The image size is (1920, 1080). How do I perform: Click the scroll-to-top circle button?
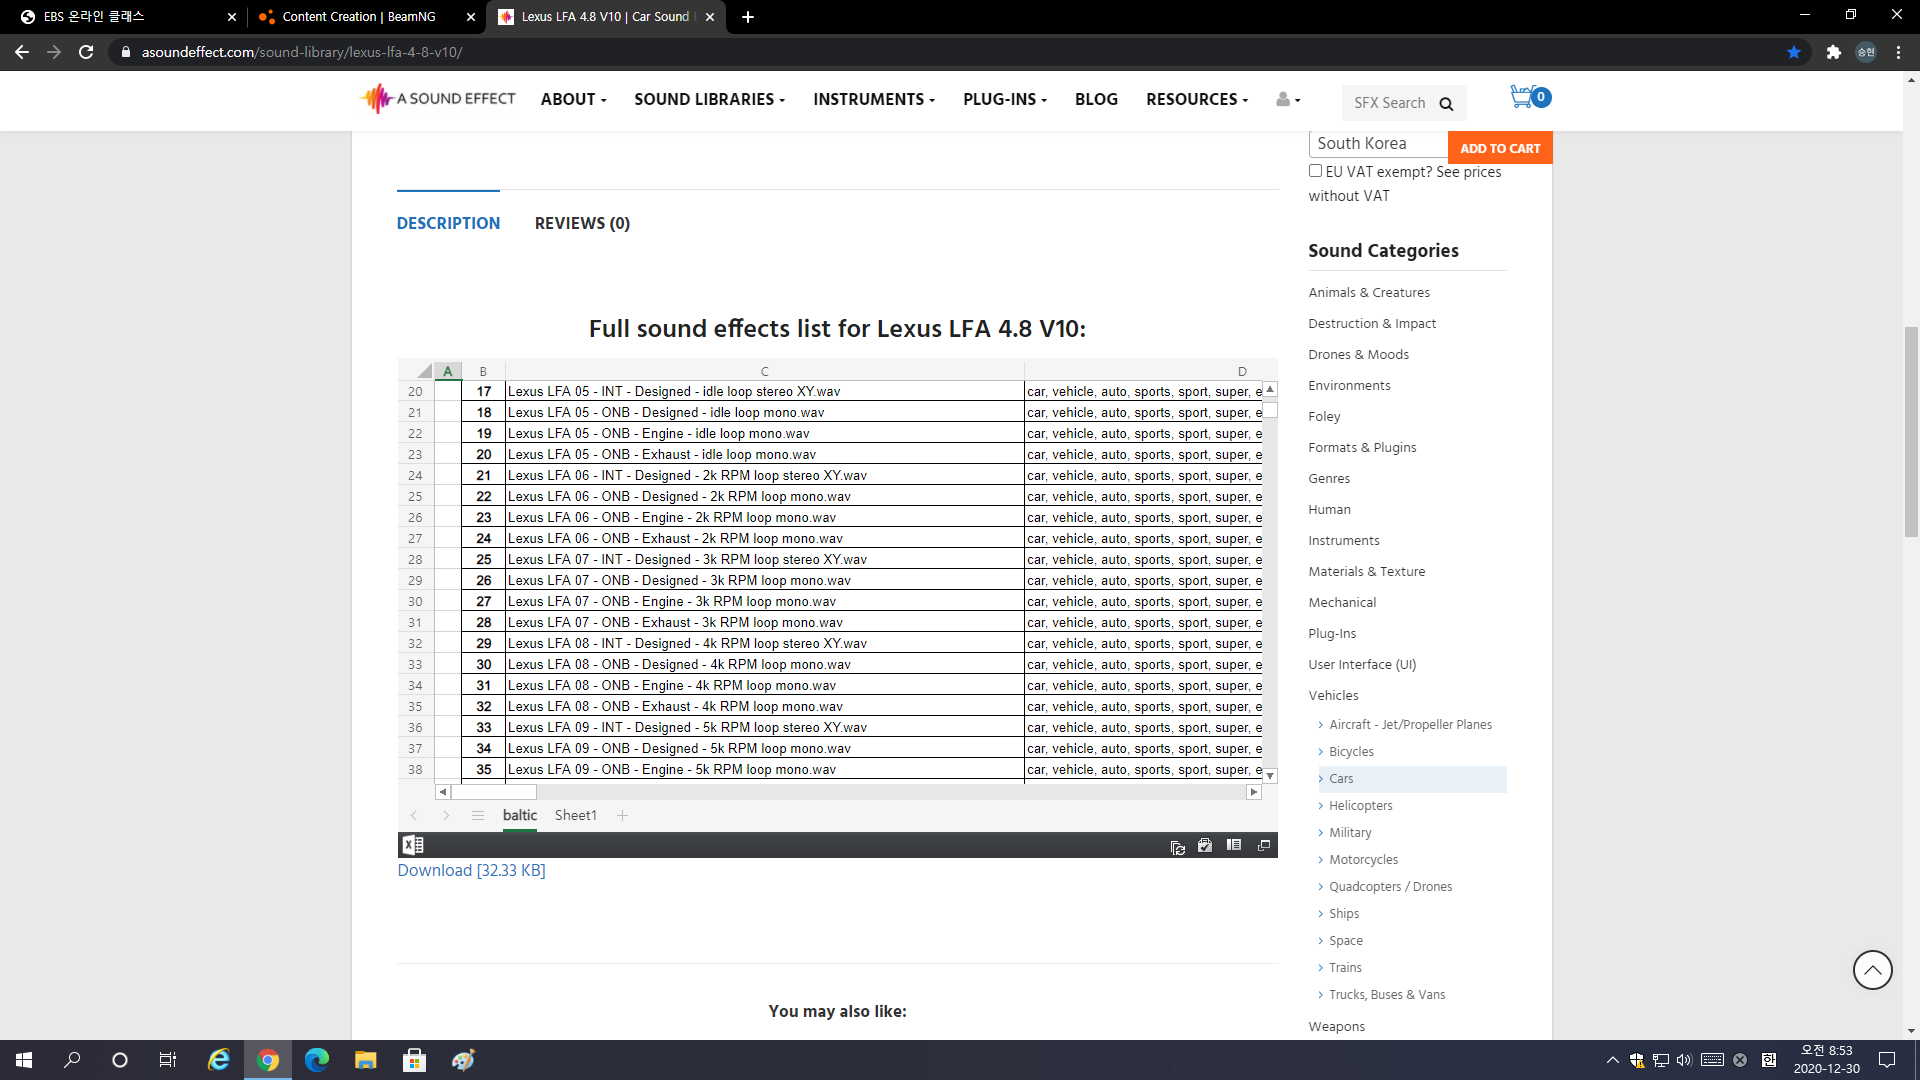[x=1872, y=970]
